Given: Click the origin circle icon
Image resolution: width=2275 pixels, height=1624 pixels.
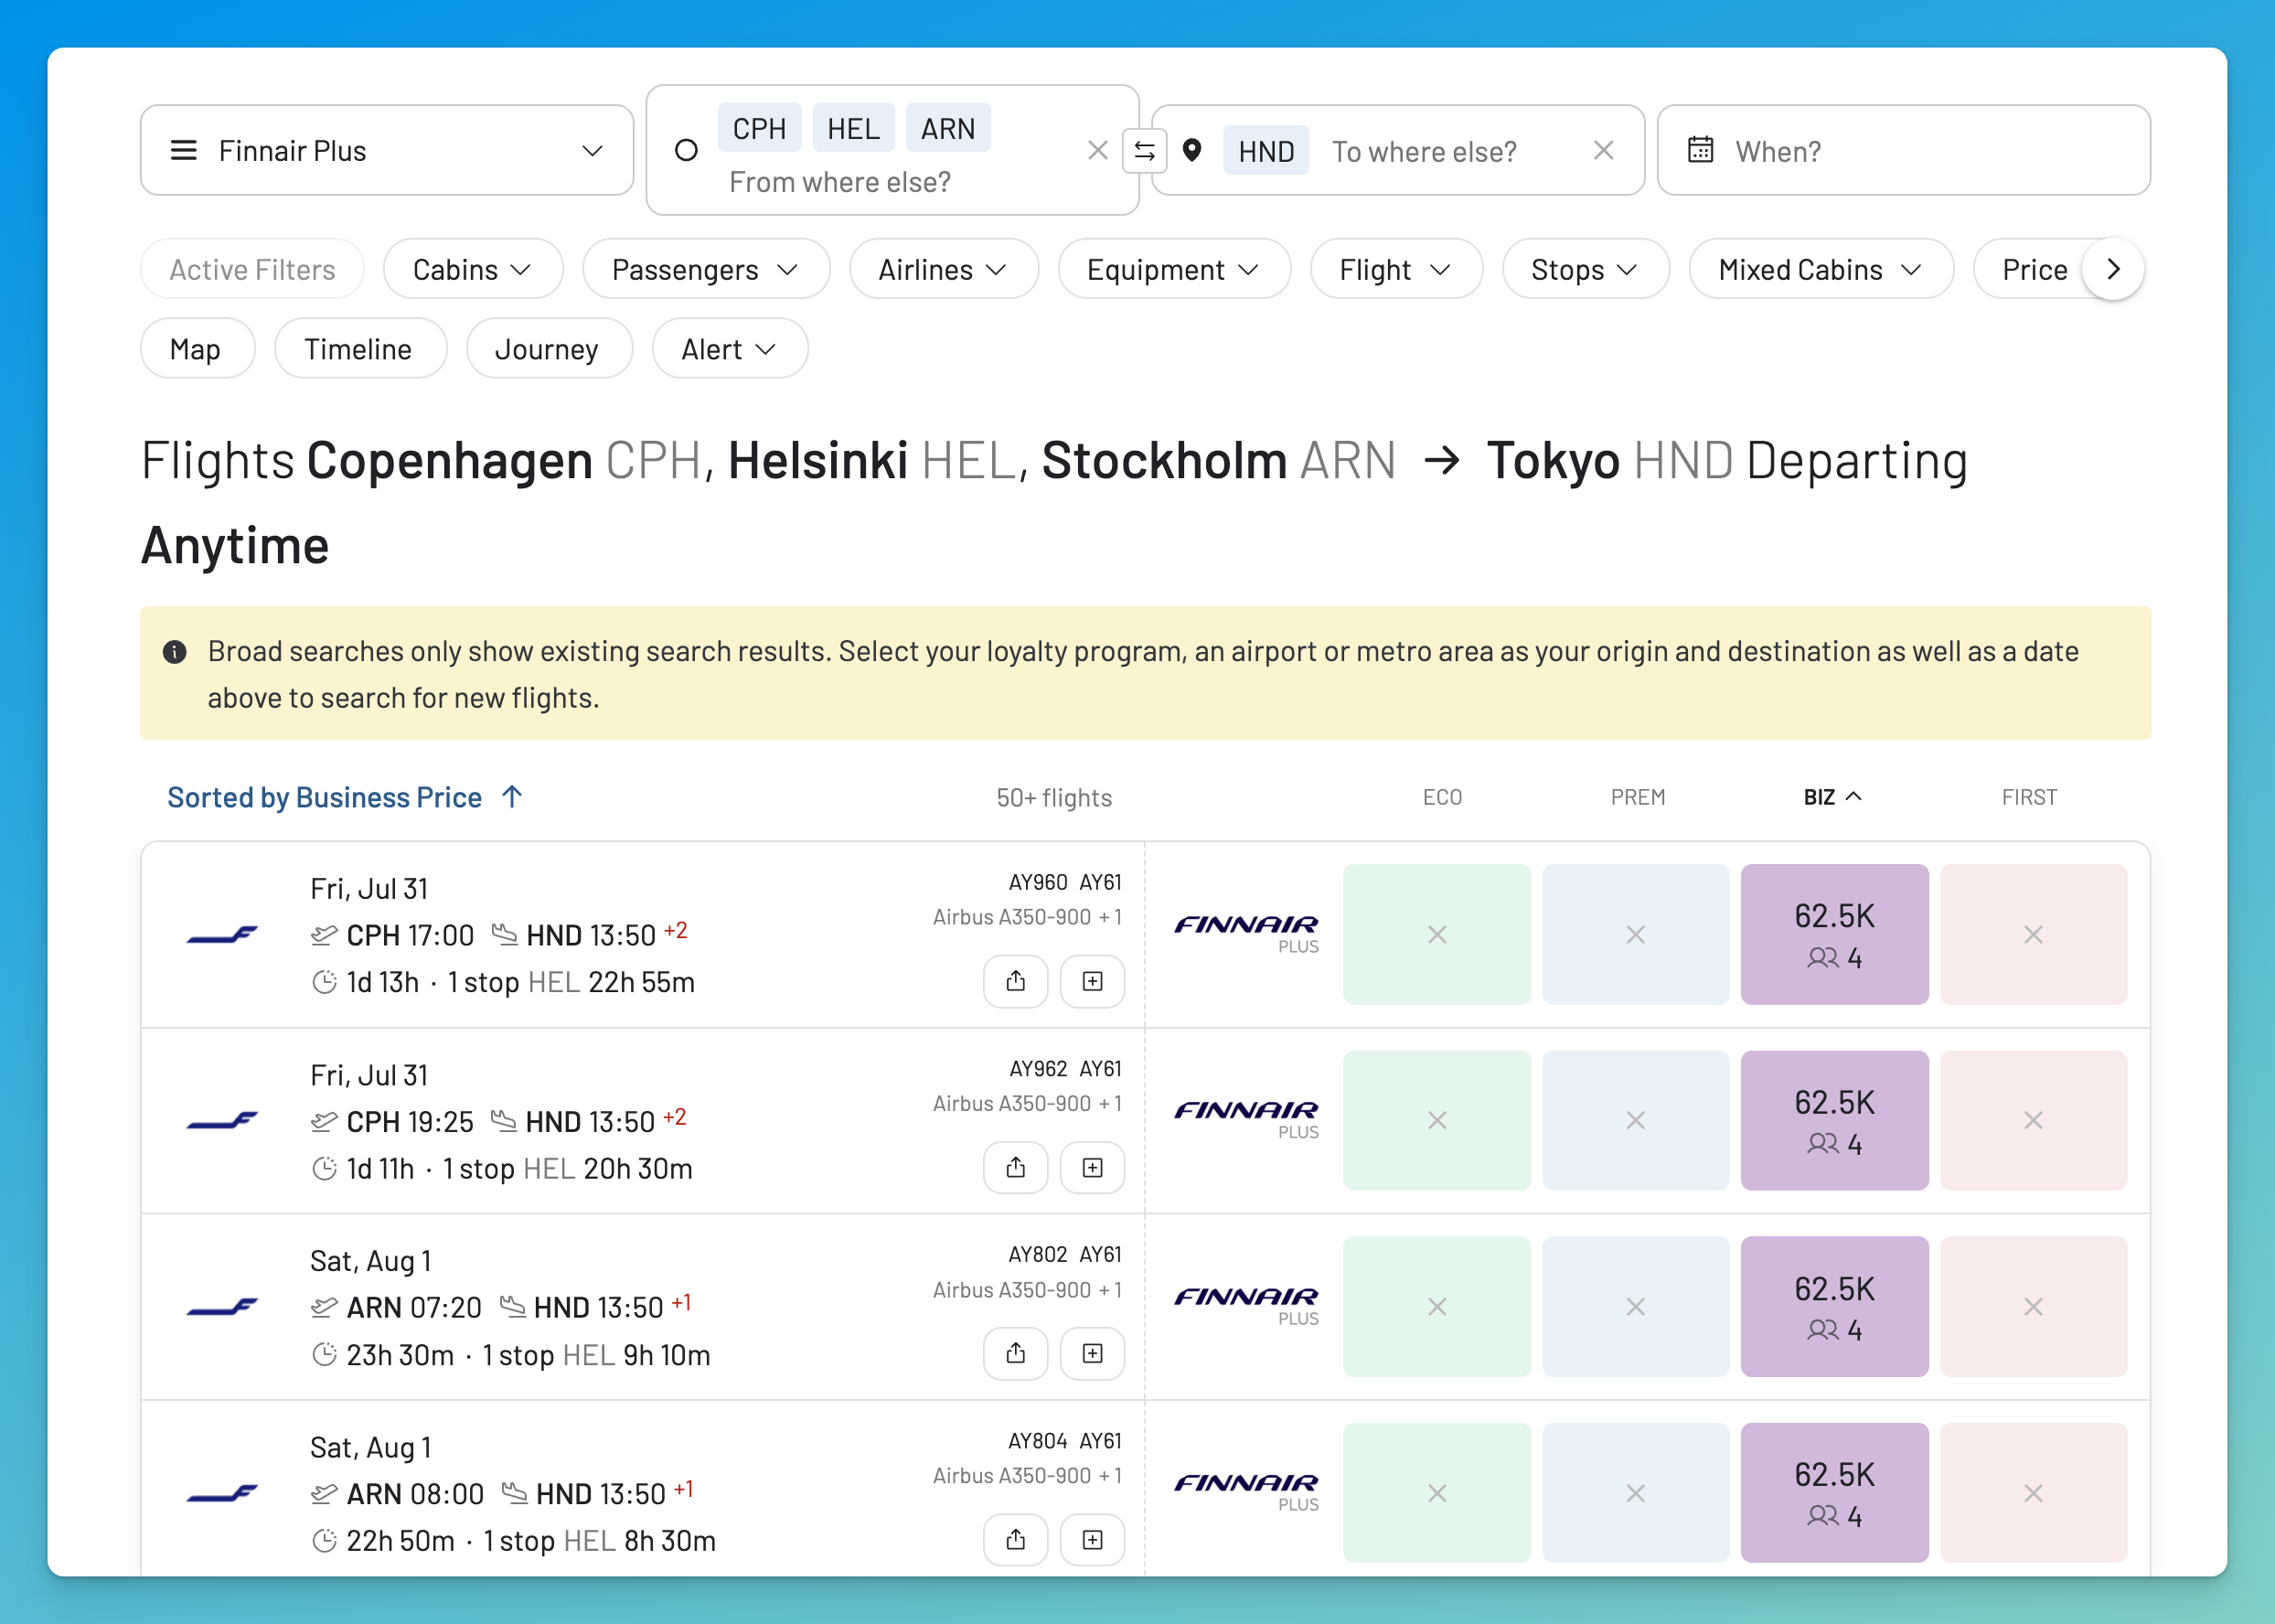Looking at the screenshot, I should pos(686,151).
